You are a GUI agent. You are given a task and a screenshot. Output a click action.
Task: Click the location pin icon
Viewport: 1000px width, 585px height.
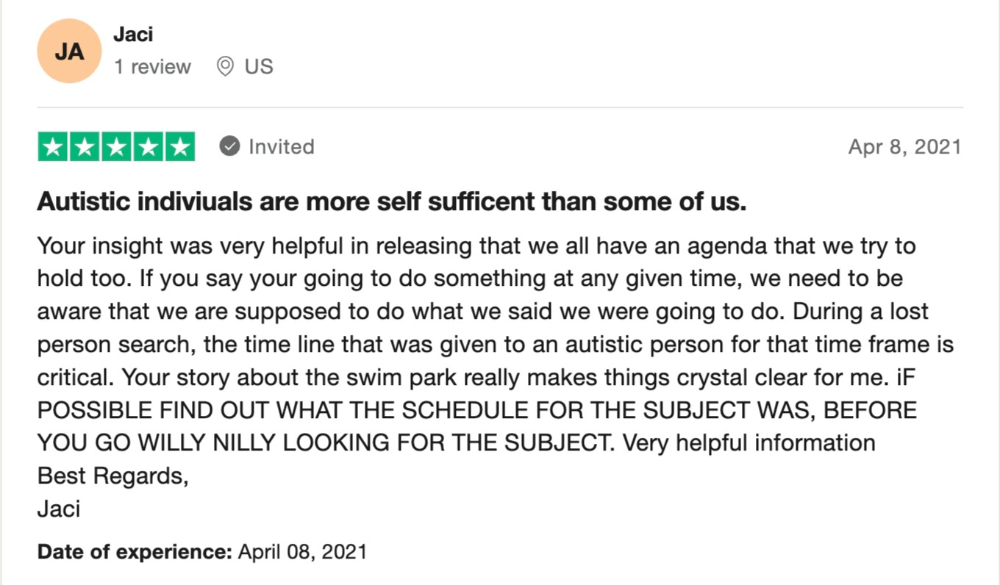coord(225,67)
